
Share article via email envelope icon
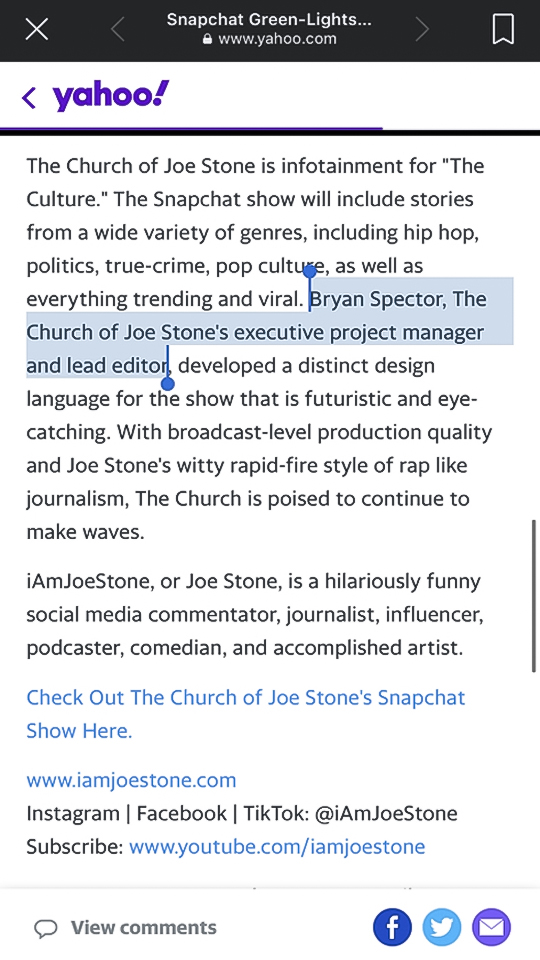point(491,927)
